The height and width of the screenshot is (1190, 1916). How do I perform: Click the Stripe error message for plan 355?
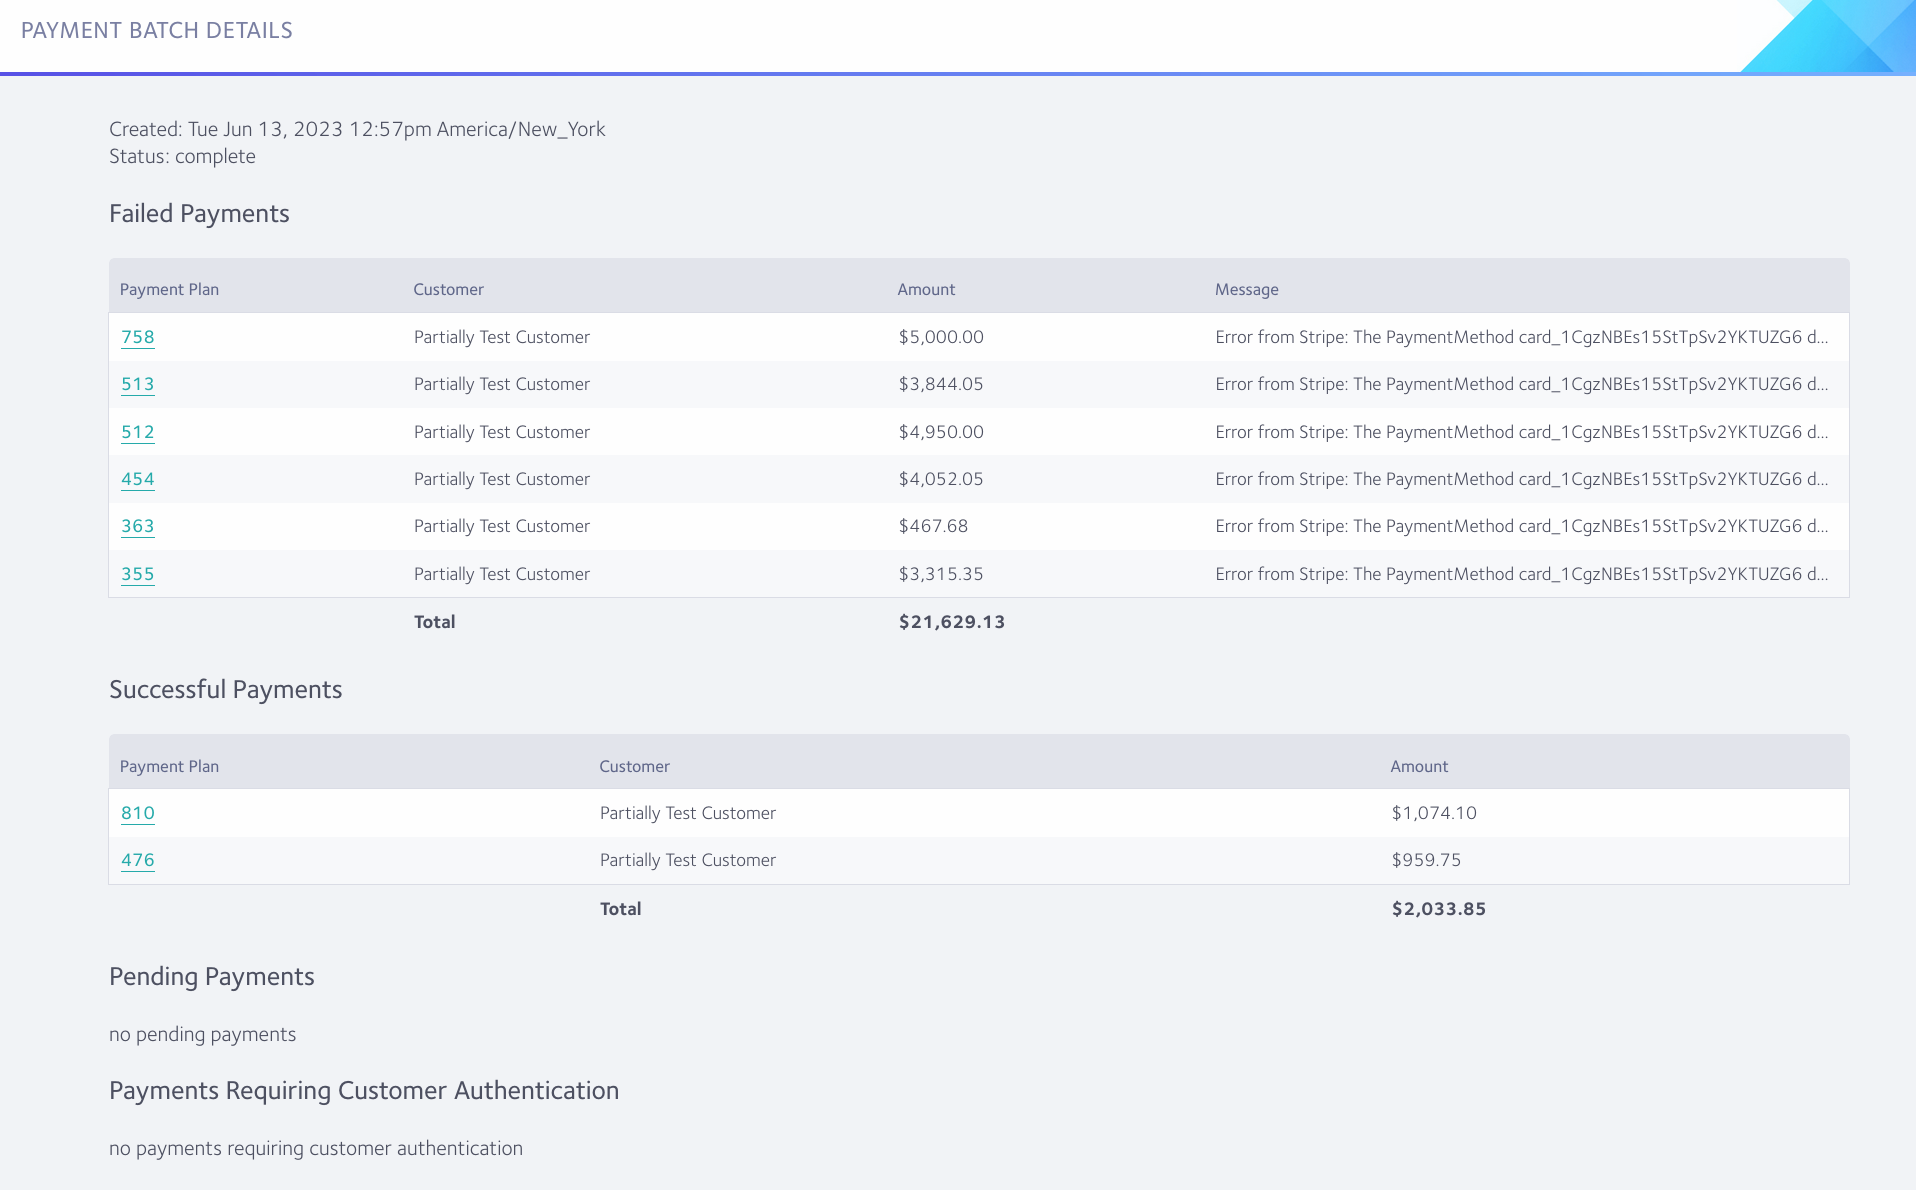pyautogui.click(x=1521, y=574)
